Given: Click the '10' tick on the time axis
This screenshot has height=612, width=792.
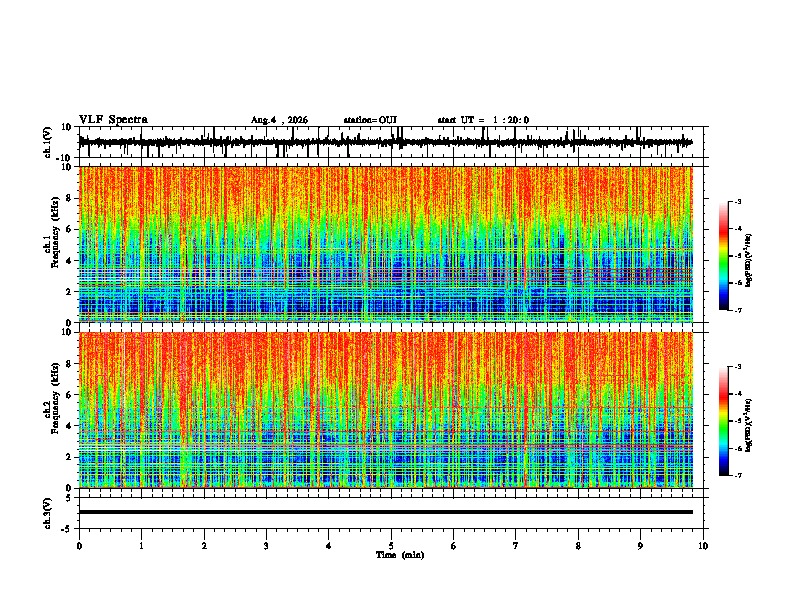Looking at the screenshot, I should (x=703, y=546).
